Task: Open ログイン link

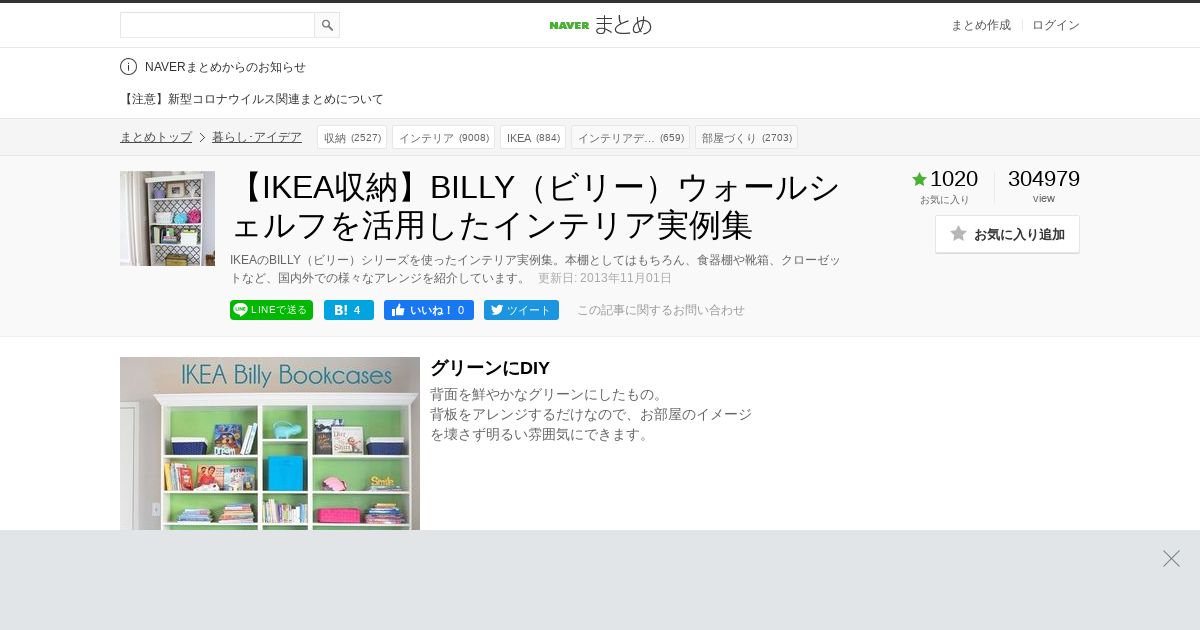Action: click(x=1056, y=25)
